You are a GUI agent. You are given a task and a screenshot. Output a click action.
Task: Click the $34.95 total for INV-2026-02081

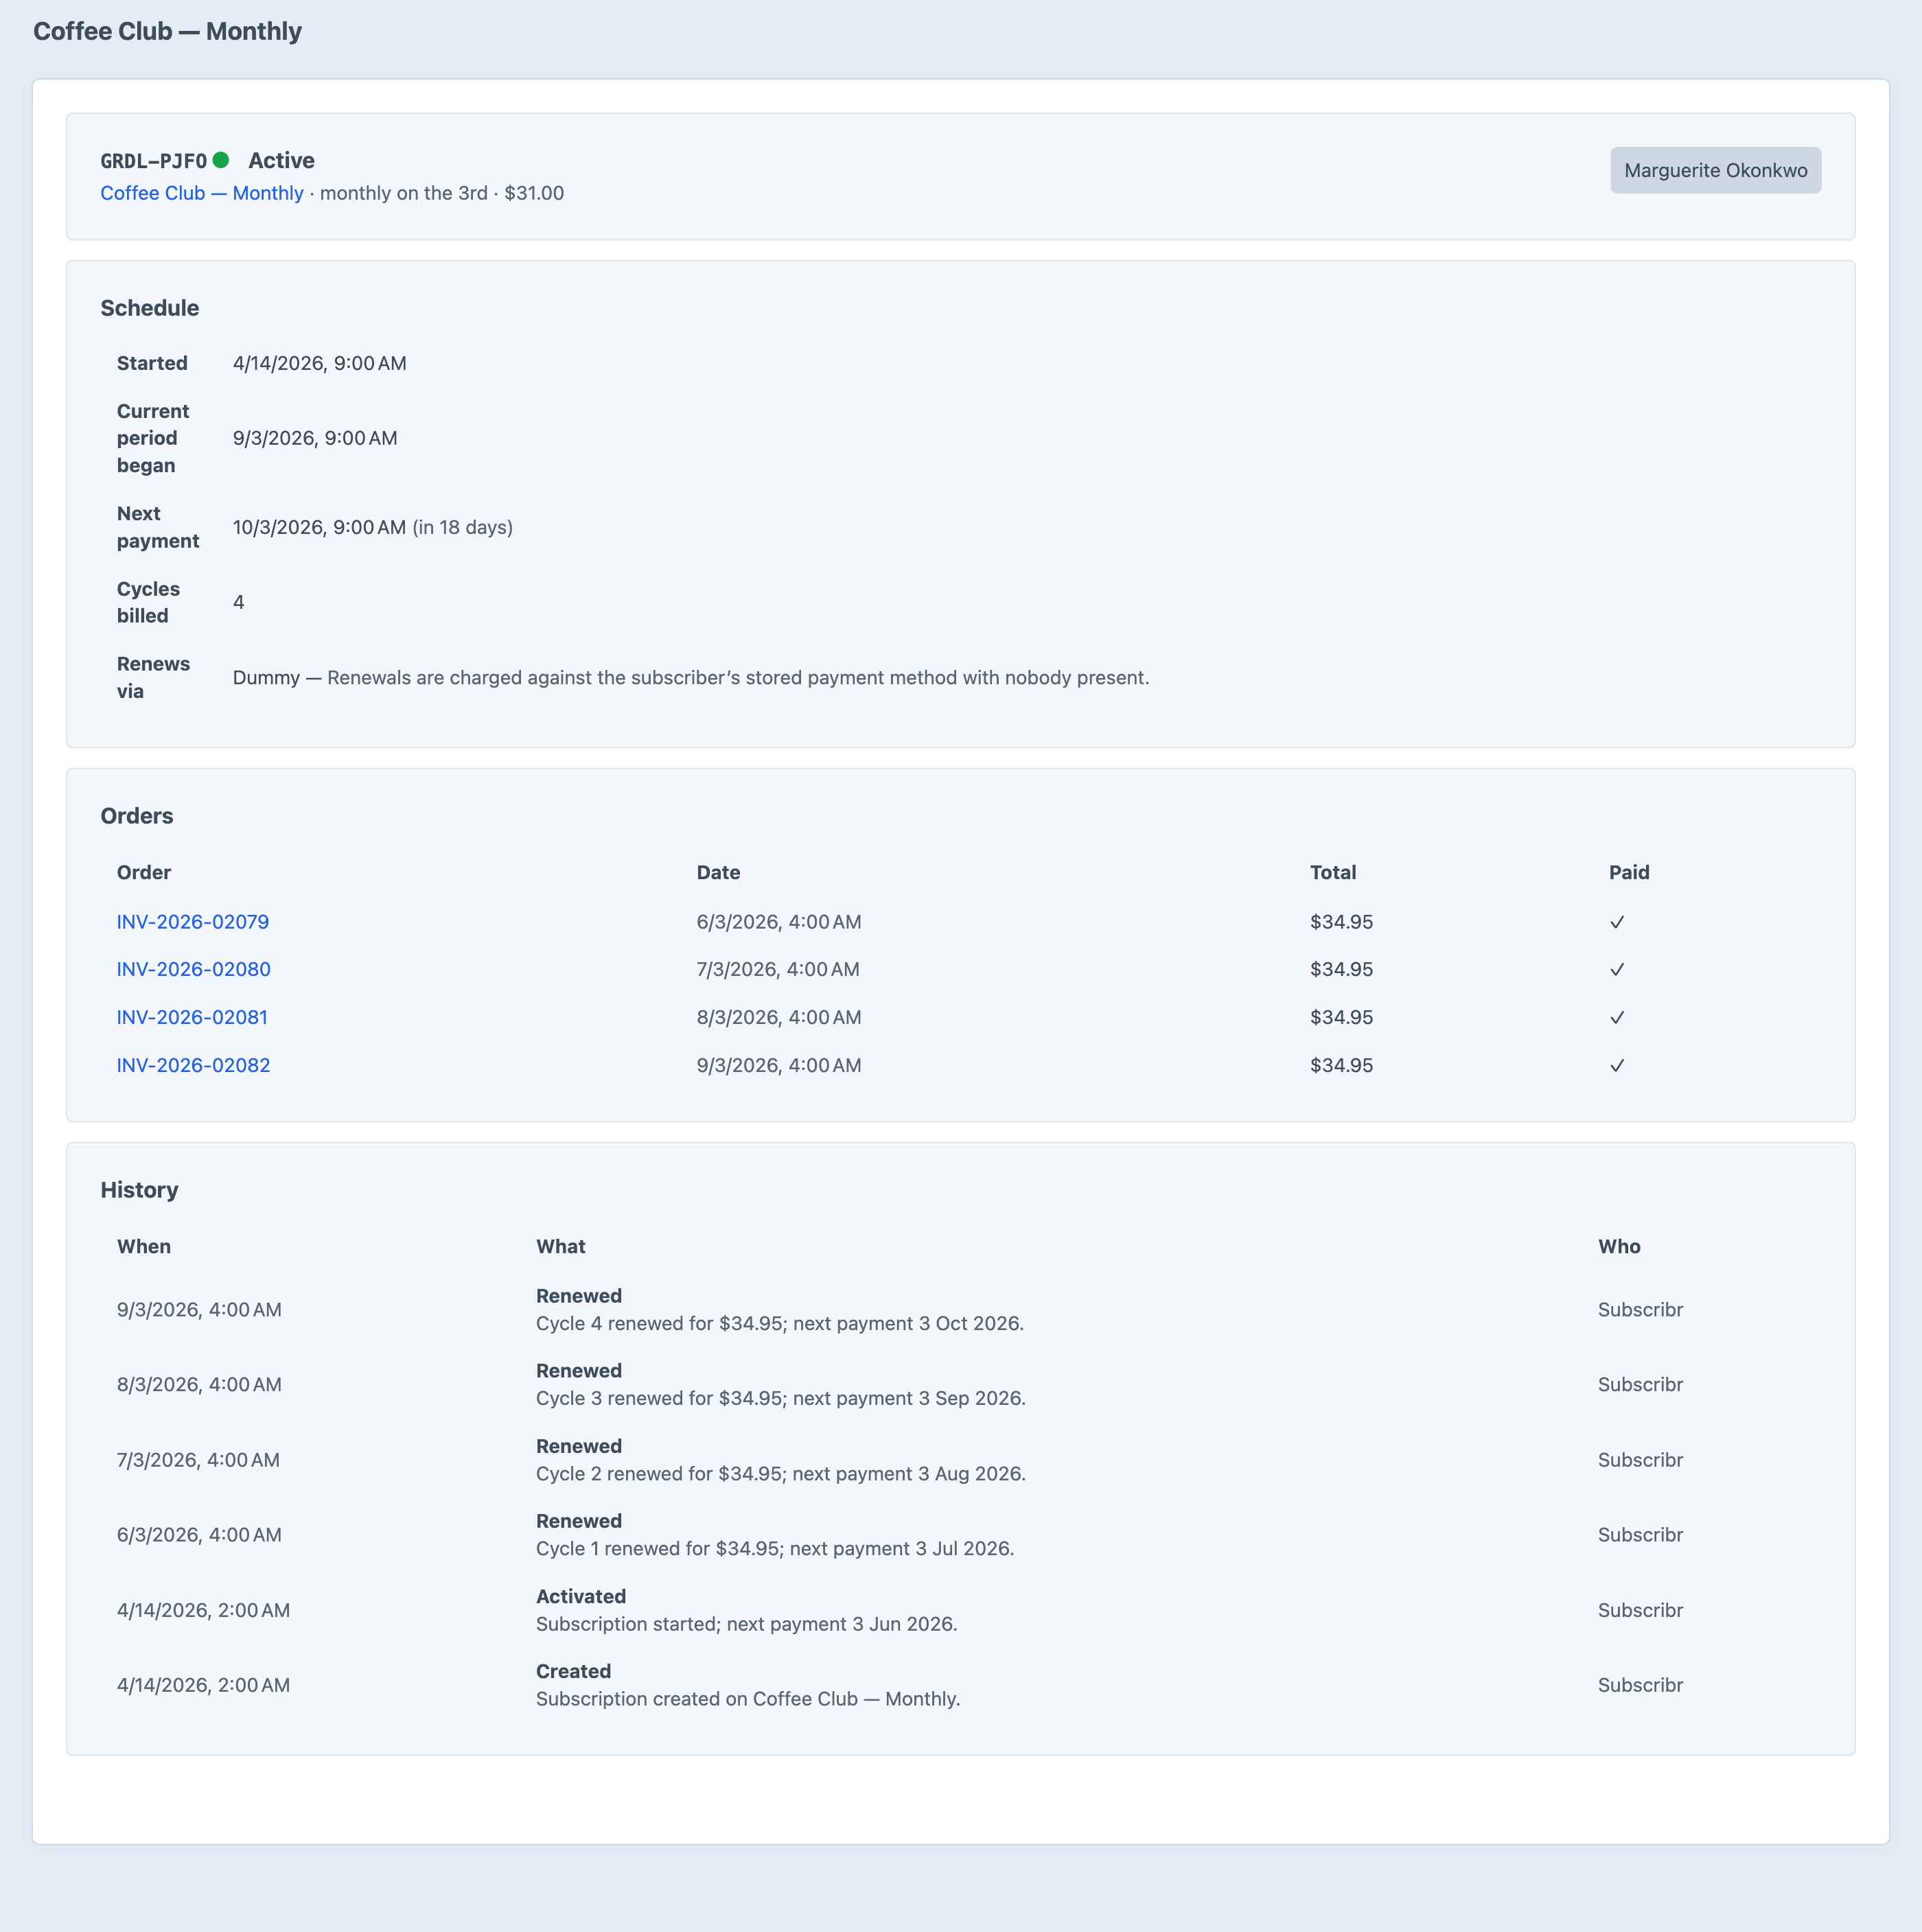point(1341,1017)
